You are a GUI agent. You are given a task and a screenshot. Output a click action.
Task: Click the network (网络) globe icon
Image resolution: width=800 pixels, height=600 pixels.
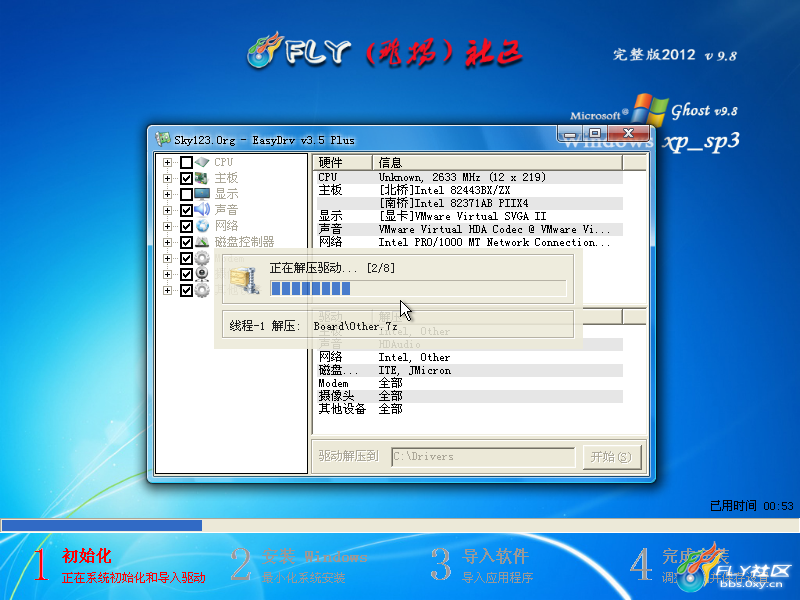tap(202, 226)
